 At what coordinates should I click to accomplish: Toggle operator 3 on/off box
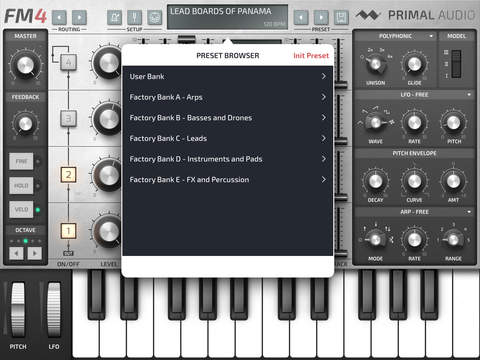point(68,118)
